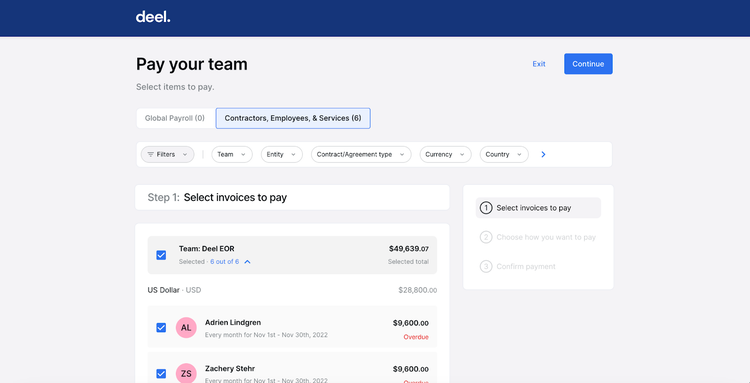Image resolution: width=750 pixels, height=383 pixels.
Task: Click Adrien Lindgren's Overdue status
Action: (416, 337)
